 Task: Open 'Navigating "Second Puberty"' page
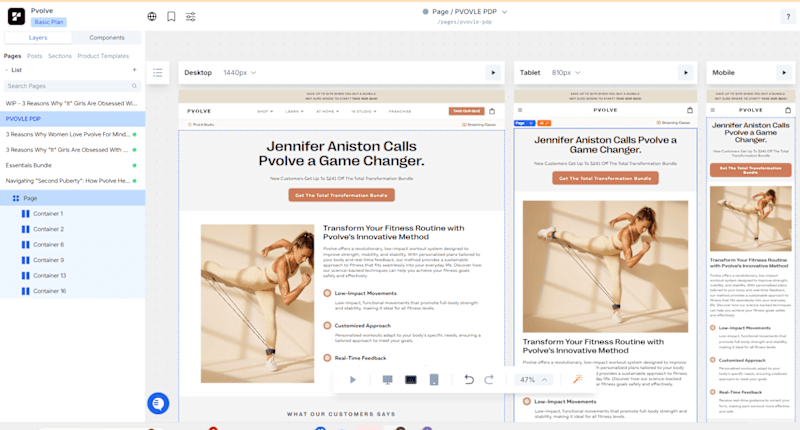coord(72,181)
